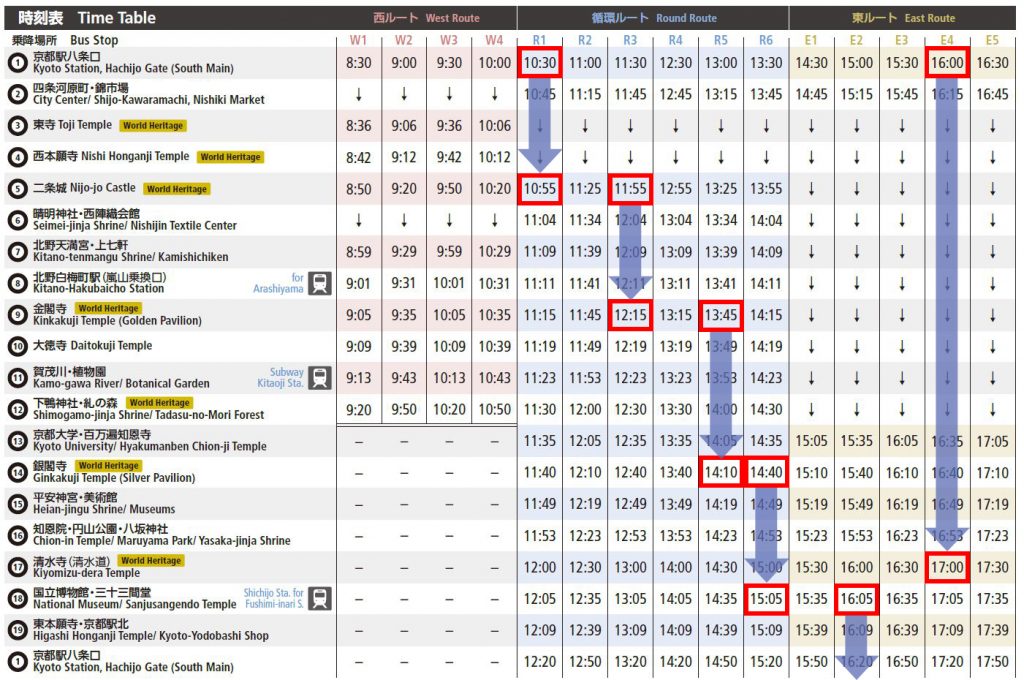
Task: Click the train icon for Fushimi-inari at National Museum
Action: 320,598
